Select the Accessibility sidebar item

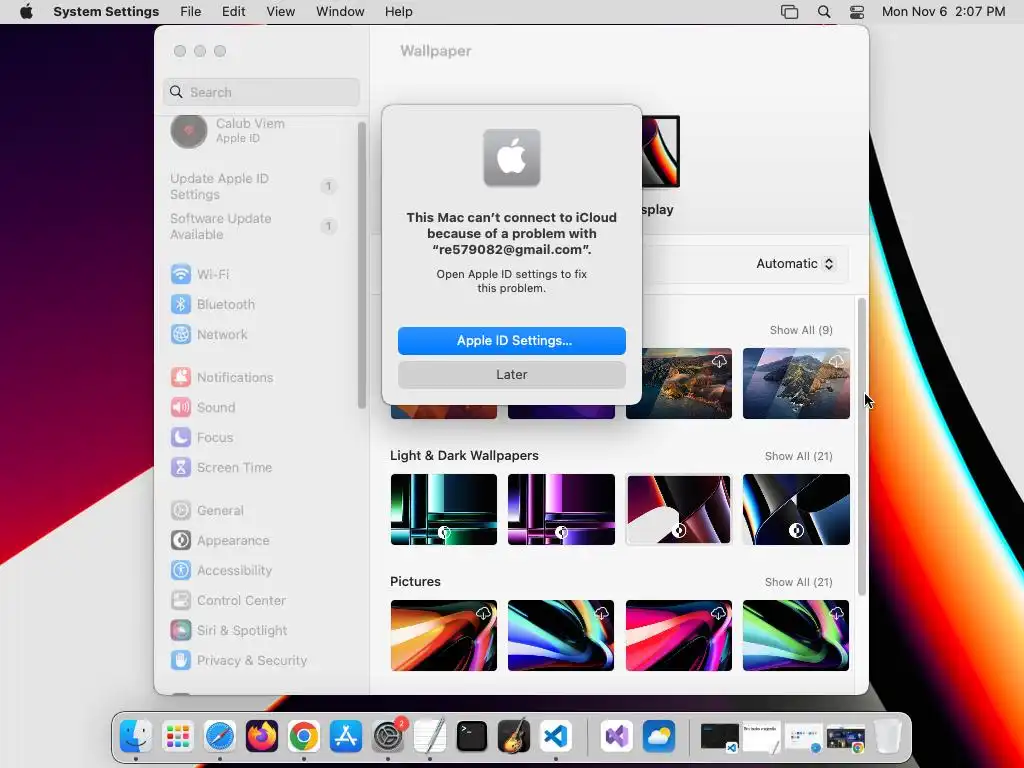click(221, 571)
